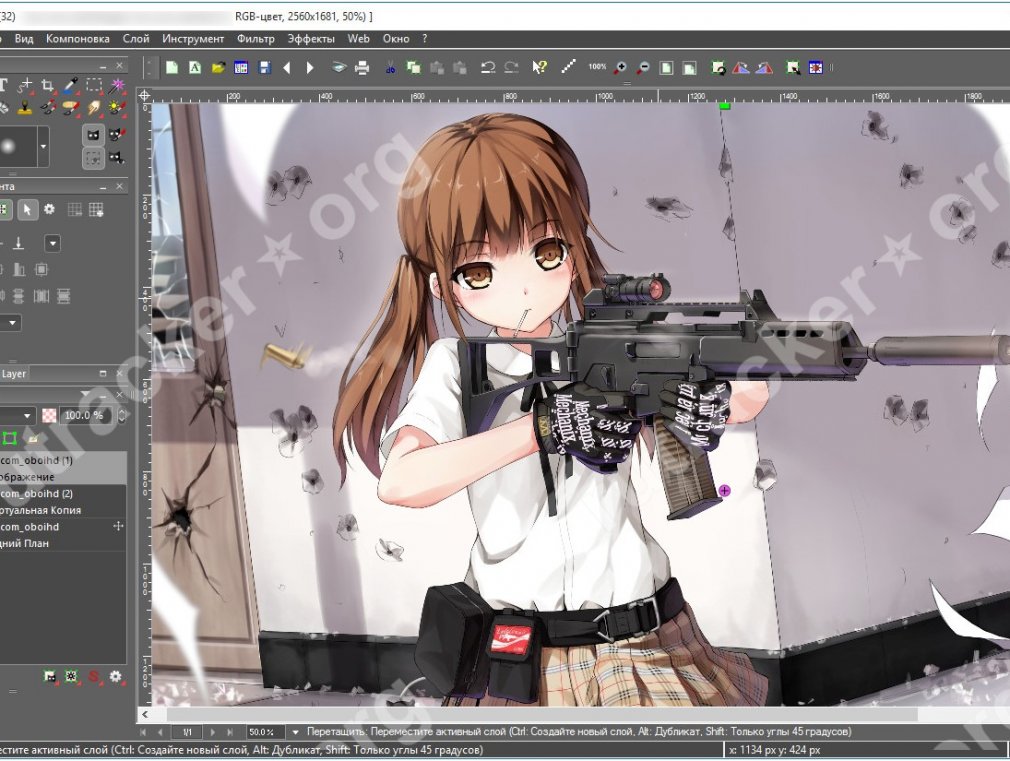Zoom out with the minus magnifier
The height and width of the screenshot is (761, 1010).
tap(643, 67)
